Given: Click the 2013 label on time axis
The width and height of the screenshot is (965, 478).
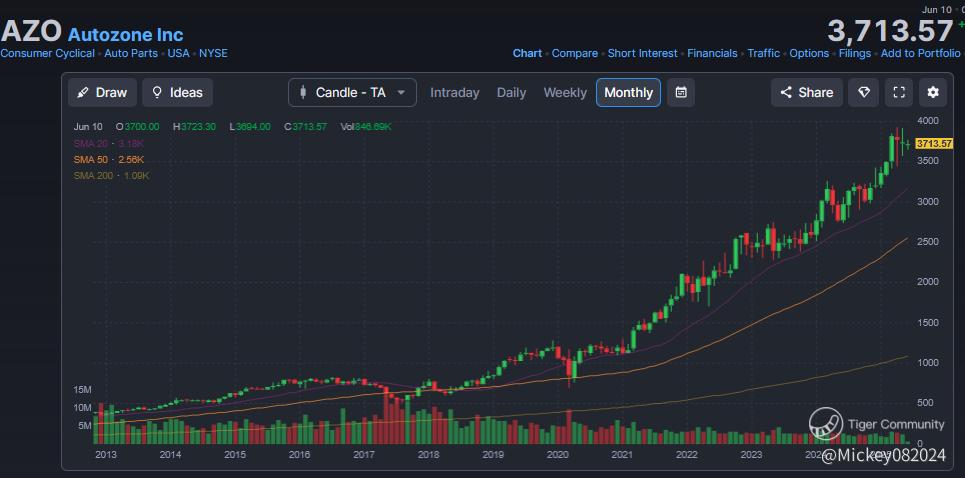Looking at the screenshot, I should (105, 455).
